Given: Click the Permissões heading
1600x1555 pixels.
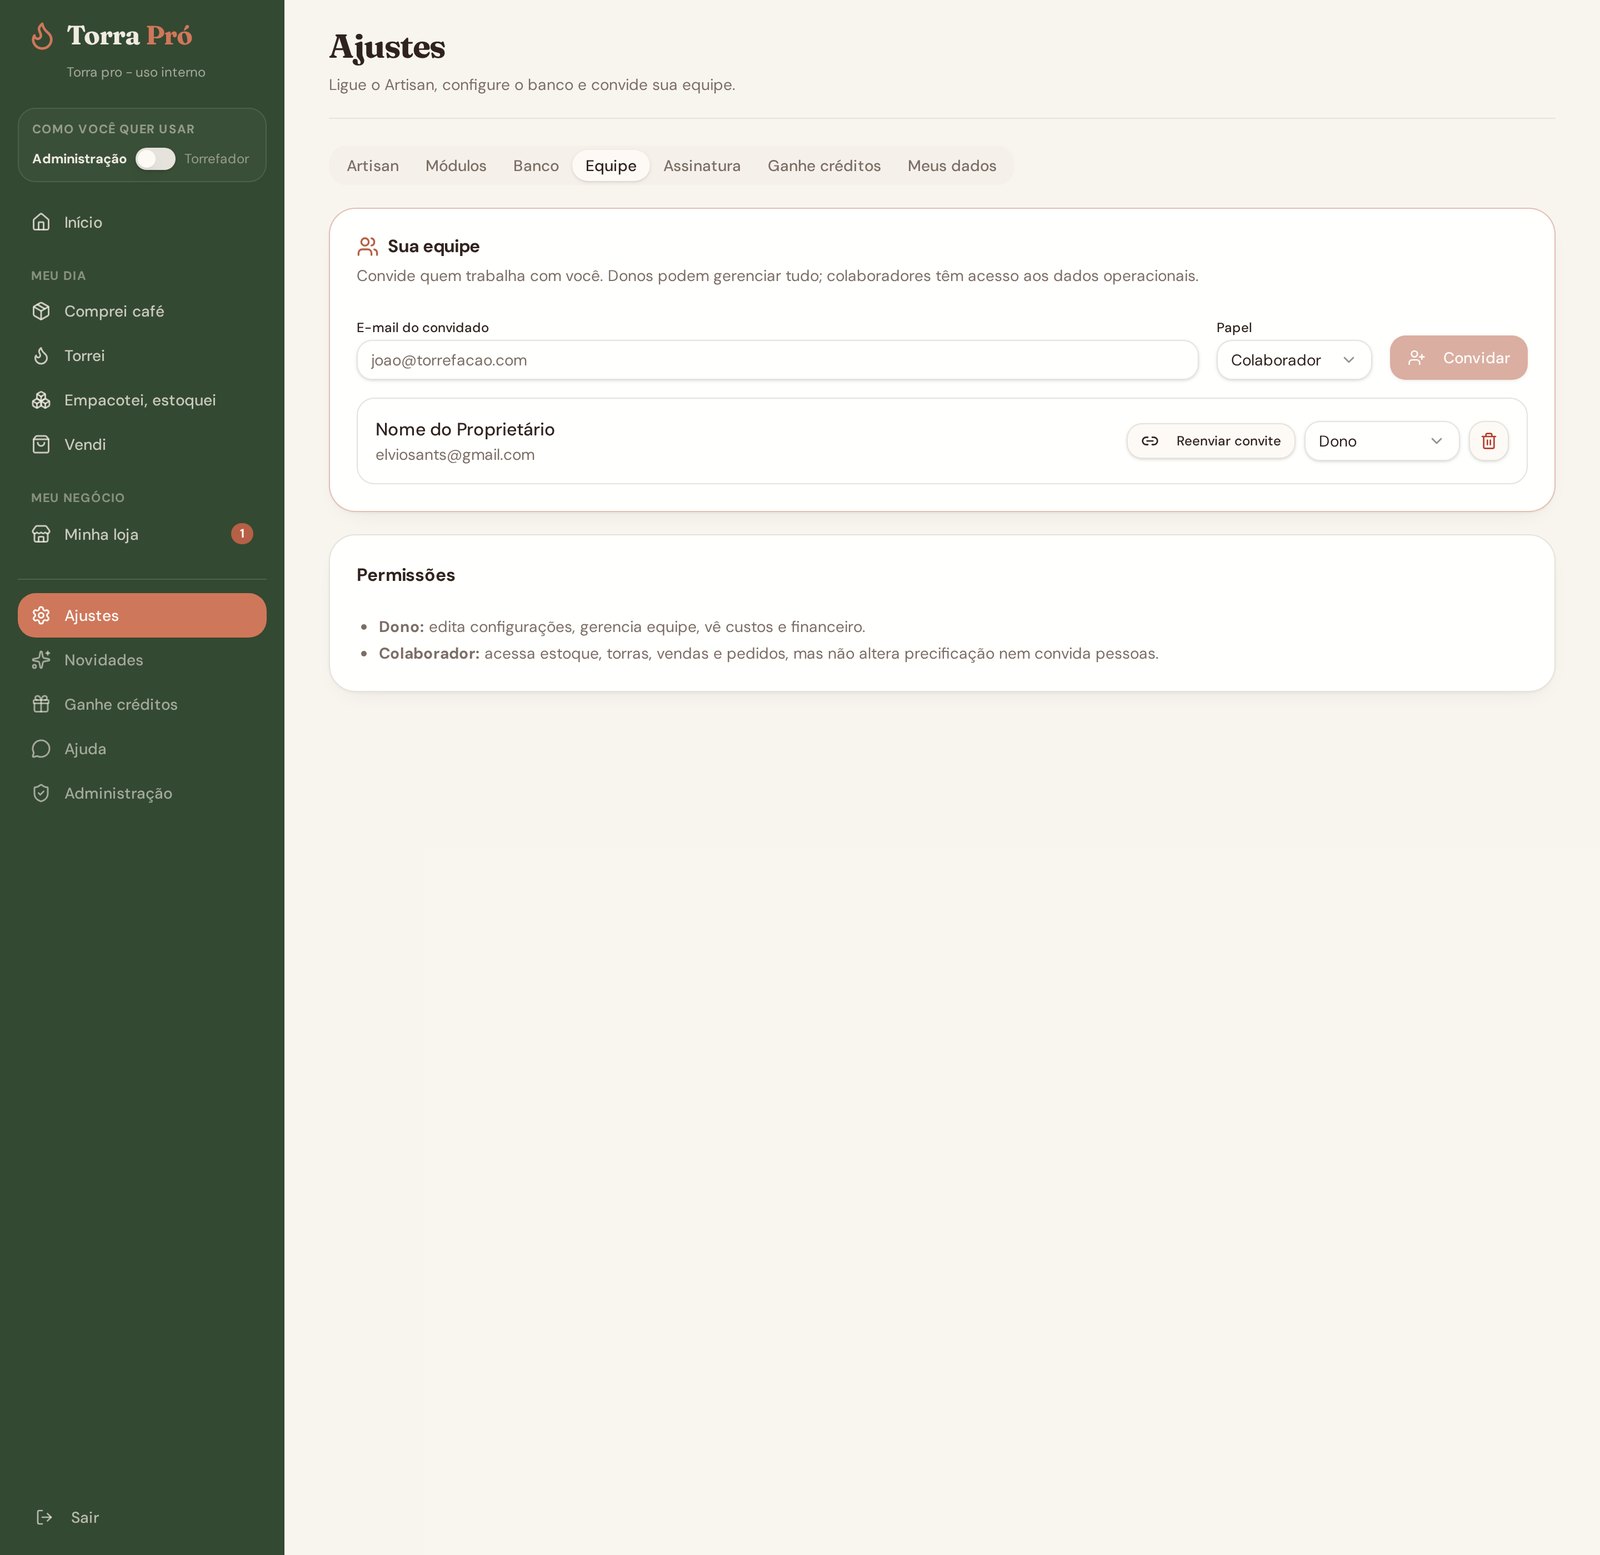Looking at the screenshot, I should pos(406,575).
